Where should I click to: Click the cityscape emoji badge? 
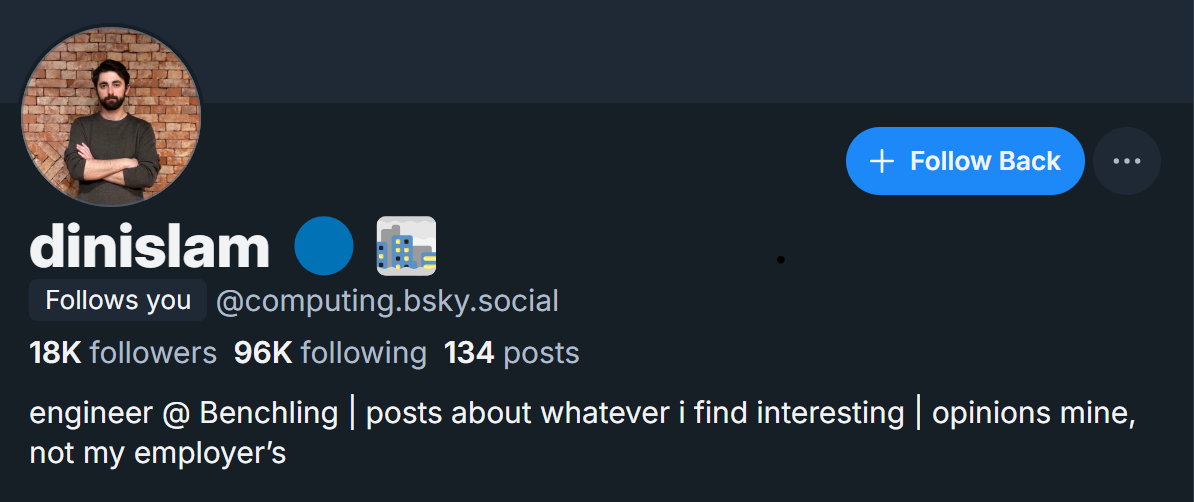406,246
